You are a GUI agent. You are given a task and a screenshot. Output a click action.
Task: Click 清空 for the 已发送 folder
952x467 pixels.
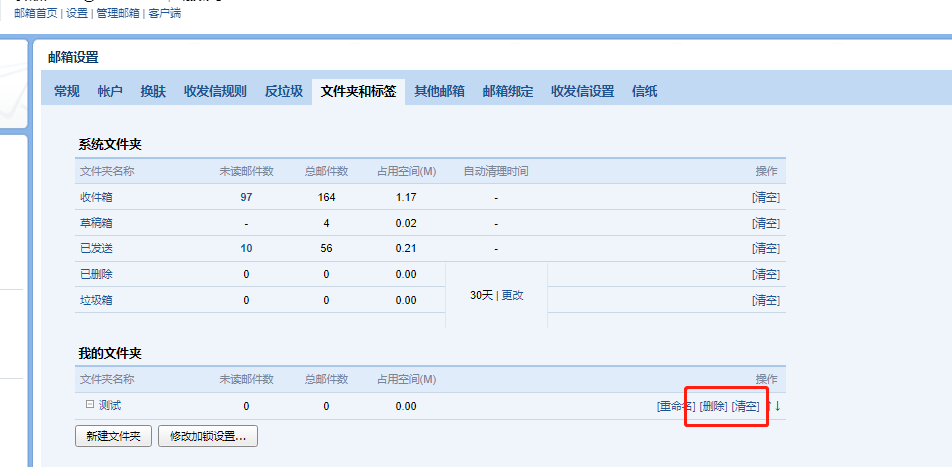coord(766,248)
